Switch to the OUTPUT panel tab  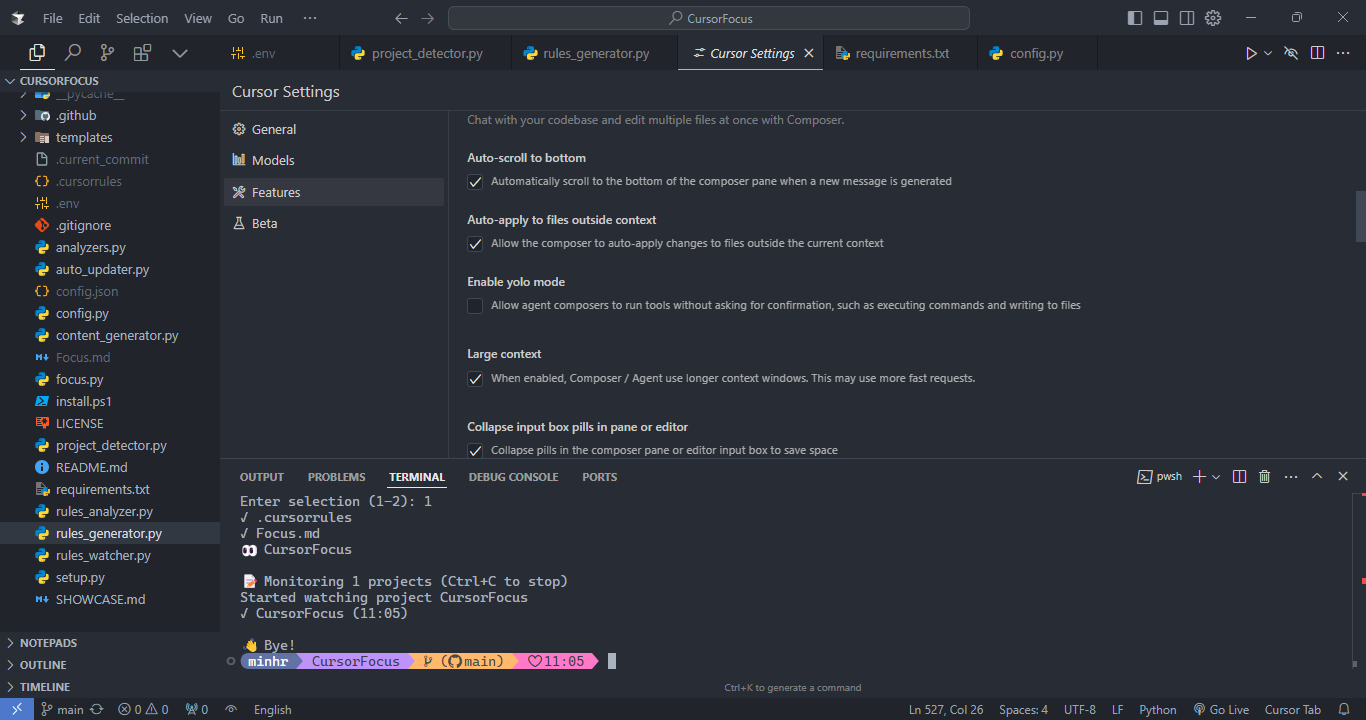point(262,477)
